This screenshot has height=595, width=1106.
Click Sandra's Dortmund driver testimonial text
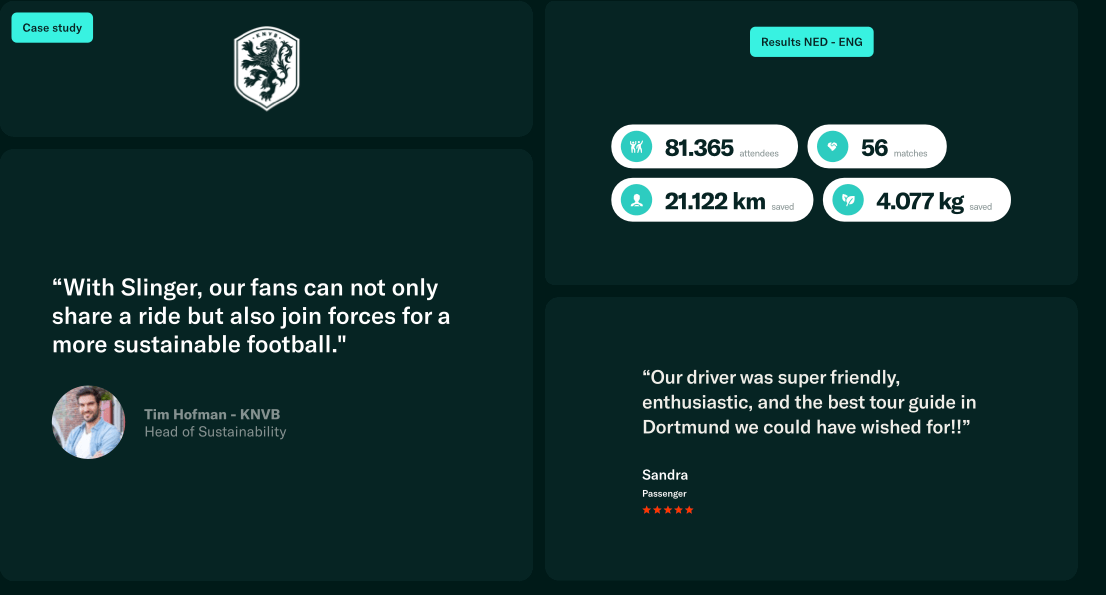[x=809, y=402]
